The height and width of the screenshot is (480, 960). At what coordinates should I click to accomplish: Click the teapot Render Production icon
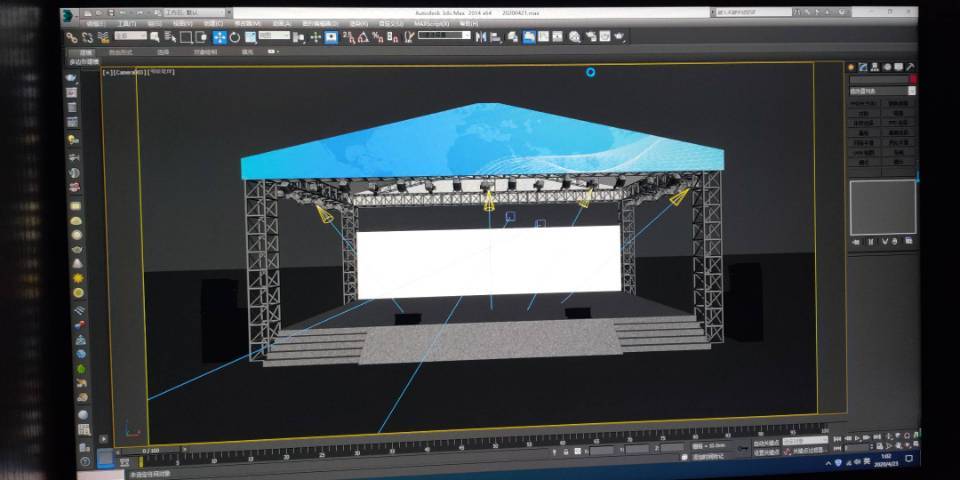coord(620,37)
